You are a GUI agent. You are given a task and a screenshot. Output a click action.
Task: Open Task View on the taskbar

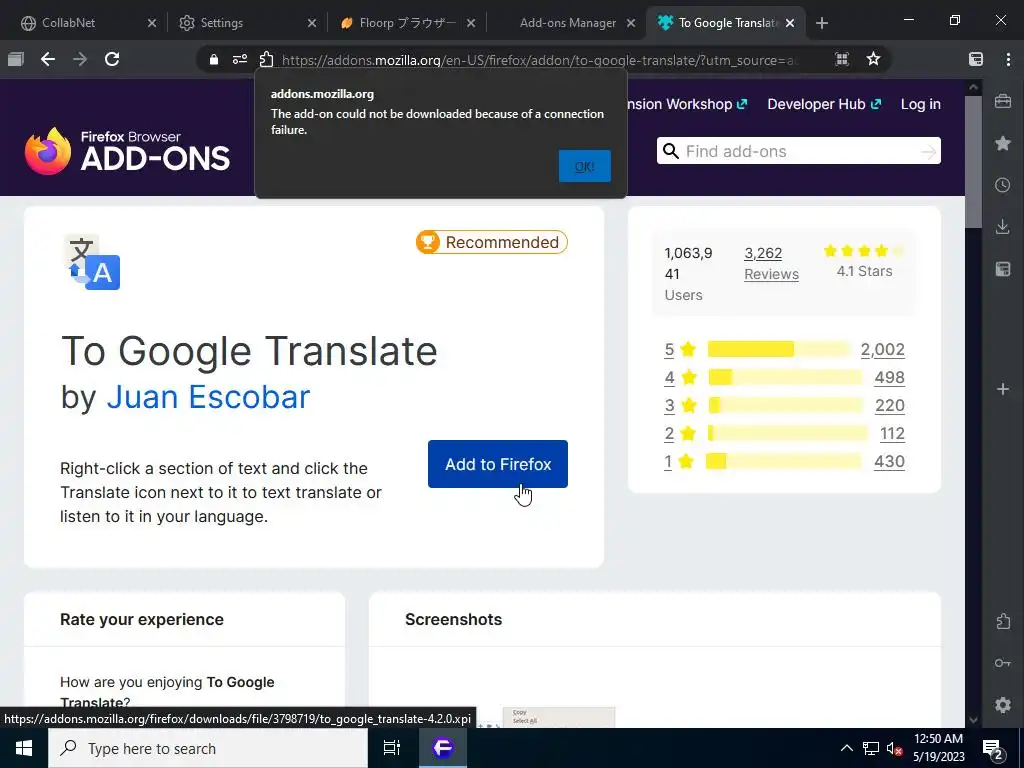pyautogui.click(x=392, y=748)
